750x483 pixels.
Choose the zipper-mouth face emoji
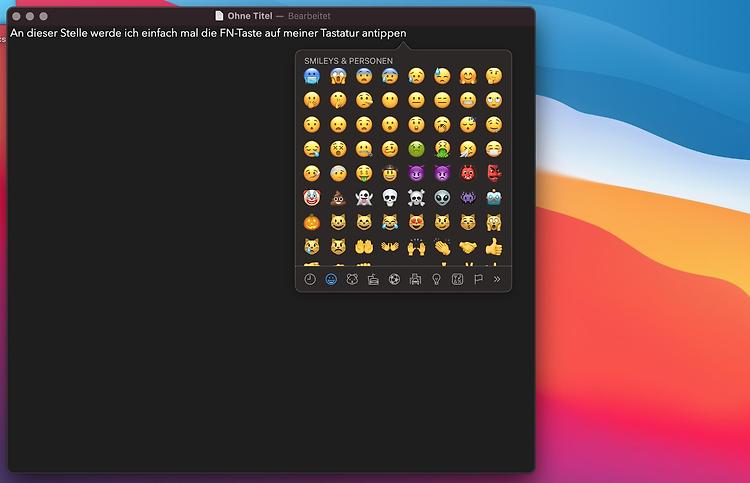364,149
